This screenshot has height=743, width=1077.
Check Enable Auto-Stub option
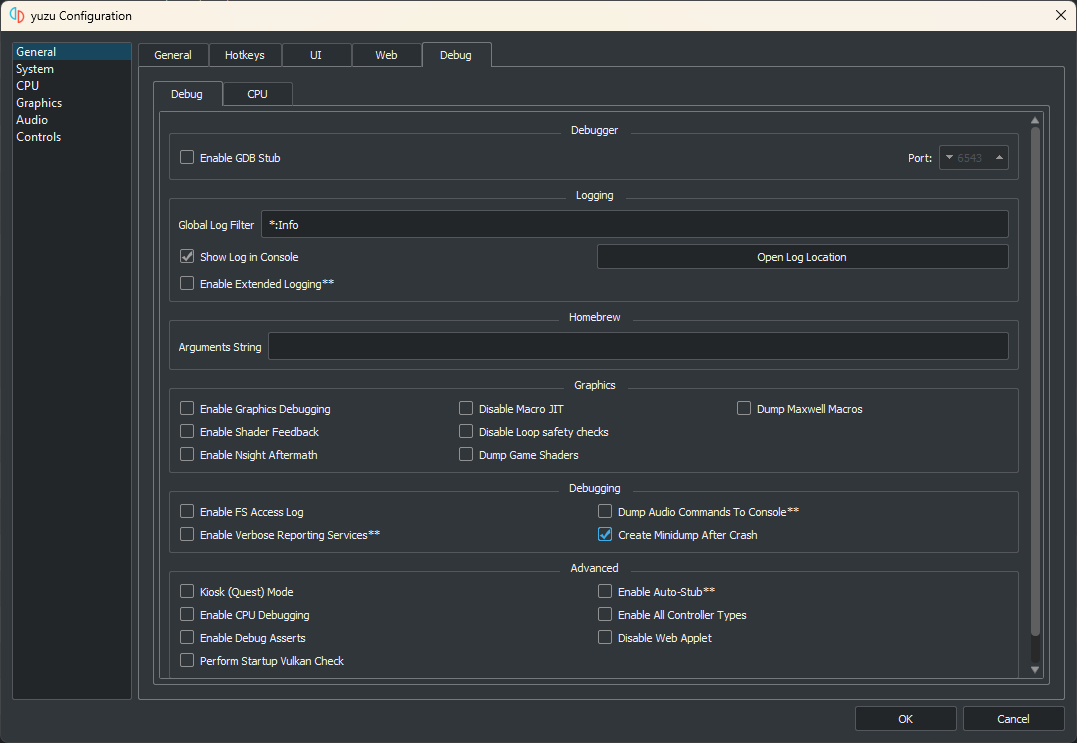(x=605, y=591)
